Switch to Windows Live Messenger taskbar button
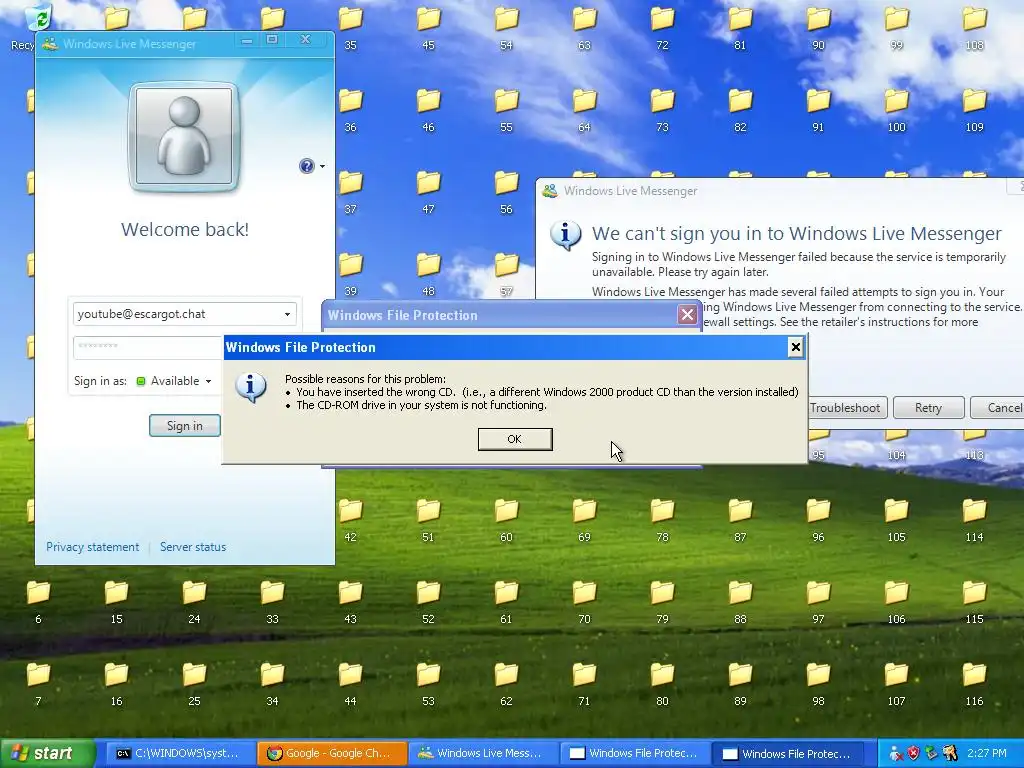Screen dimensions: 1024x768 tap(481, 753)
